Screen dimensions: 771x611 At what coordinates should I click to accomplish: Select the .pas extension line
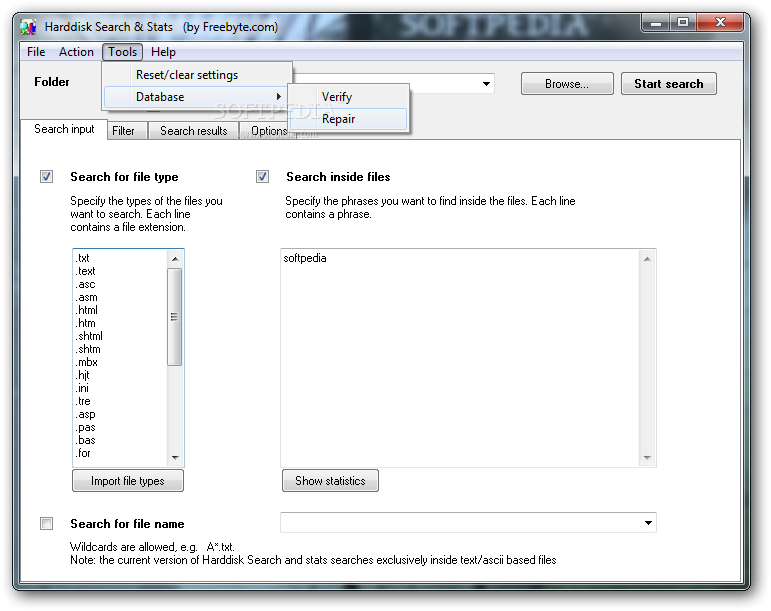(x=86, y=428)
